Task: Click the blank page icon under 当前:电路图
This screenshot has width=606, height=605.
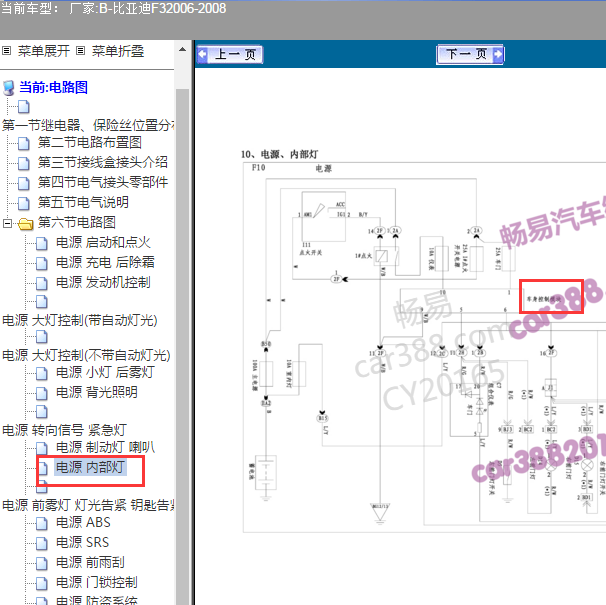Action: click(24, 107)
